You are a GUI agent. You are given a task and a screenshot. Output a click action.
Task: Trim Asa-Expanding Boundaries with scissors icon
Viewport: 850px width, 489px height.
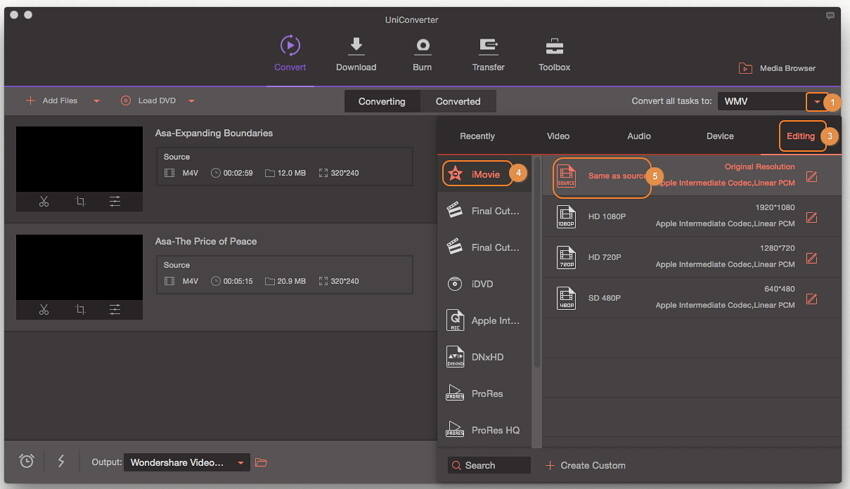tap(44, 202)
